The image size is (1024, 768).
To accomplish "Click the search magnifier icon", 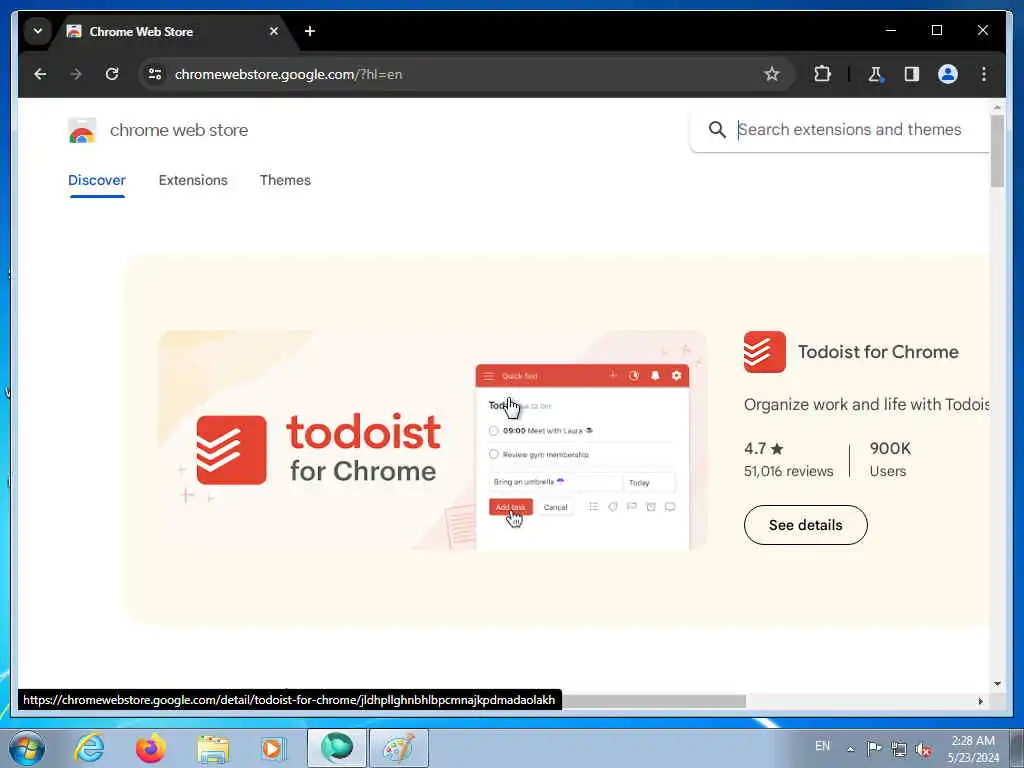I will (x=717, y=129).
